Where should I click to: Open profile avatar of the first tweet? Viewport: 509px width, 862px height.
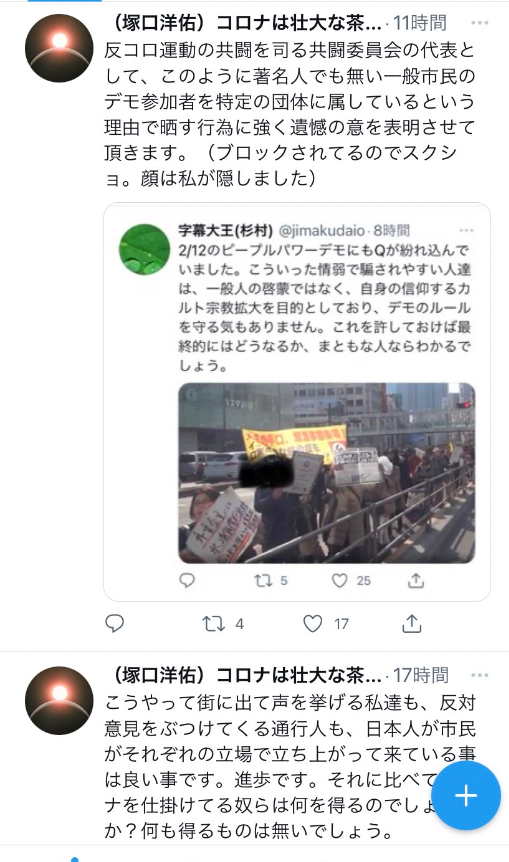59,48
